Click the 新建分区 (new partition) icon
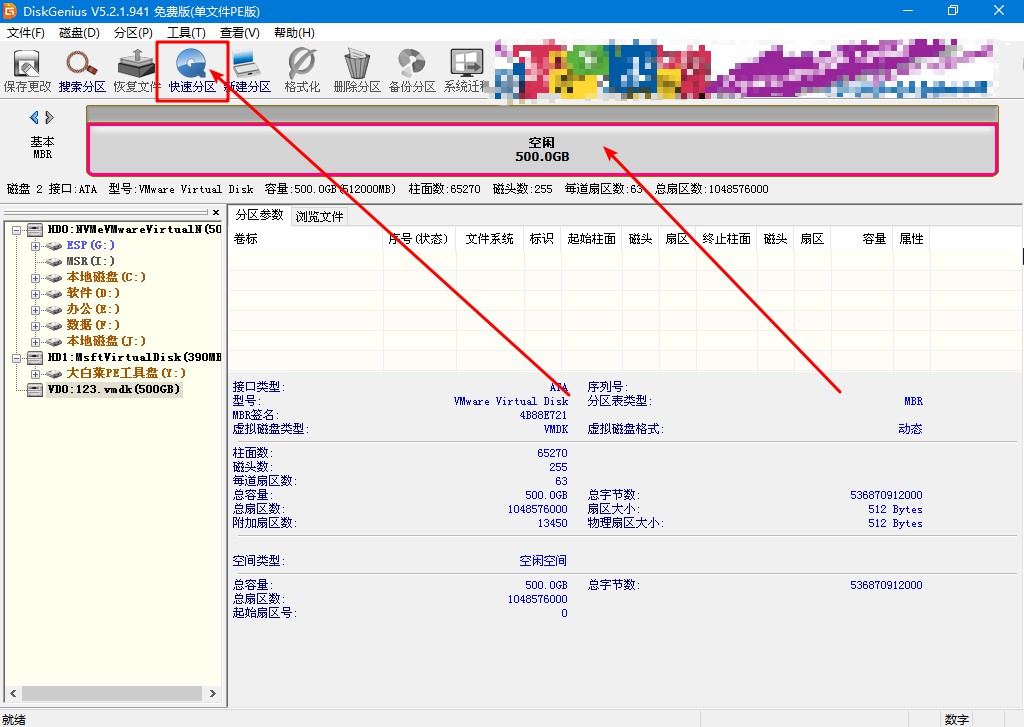 coord(246,67)
